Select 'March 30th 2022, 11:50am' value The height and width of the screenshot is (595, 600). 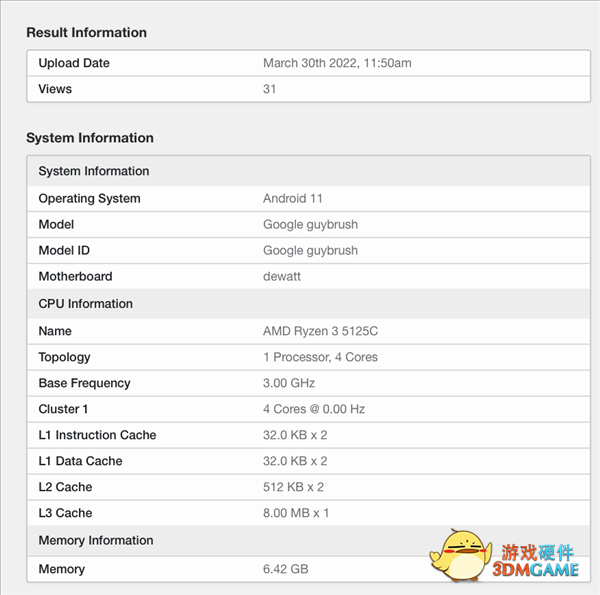coord(337,63)
